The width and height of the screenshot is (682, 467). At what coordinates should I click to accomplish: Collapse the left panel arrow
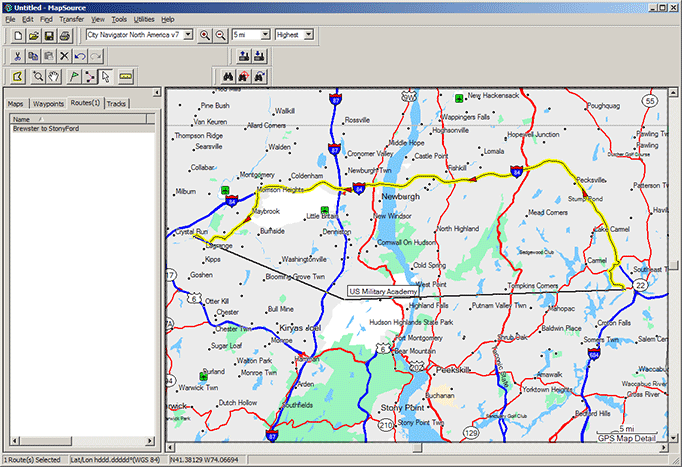[x=157, y=93]
